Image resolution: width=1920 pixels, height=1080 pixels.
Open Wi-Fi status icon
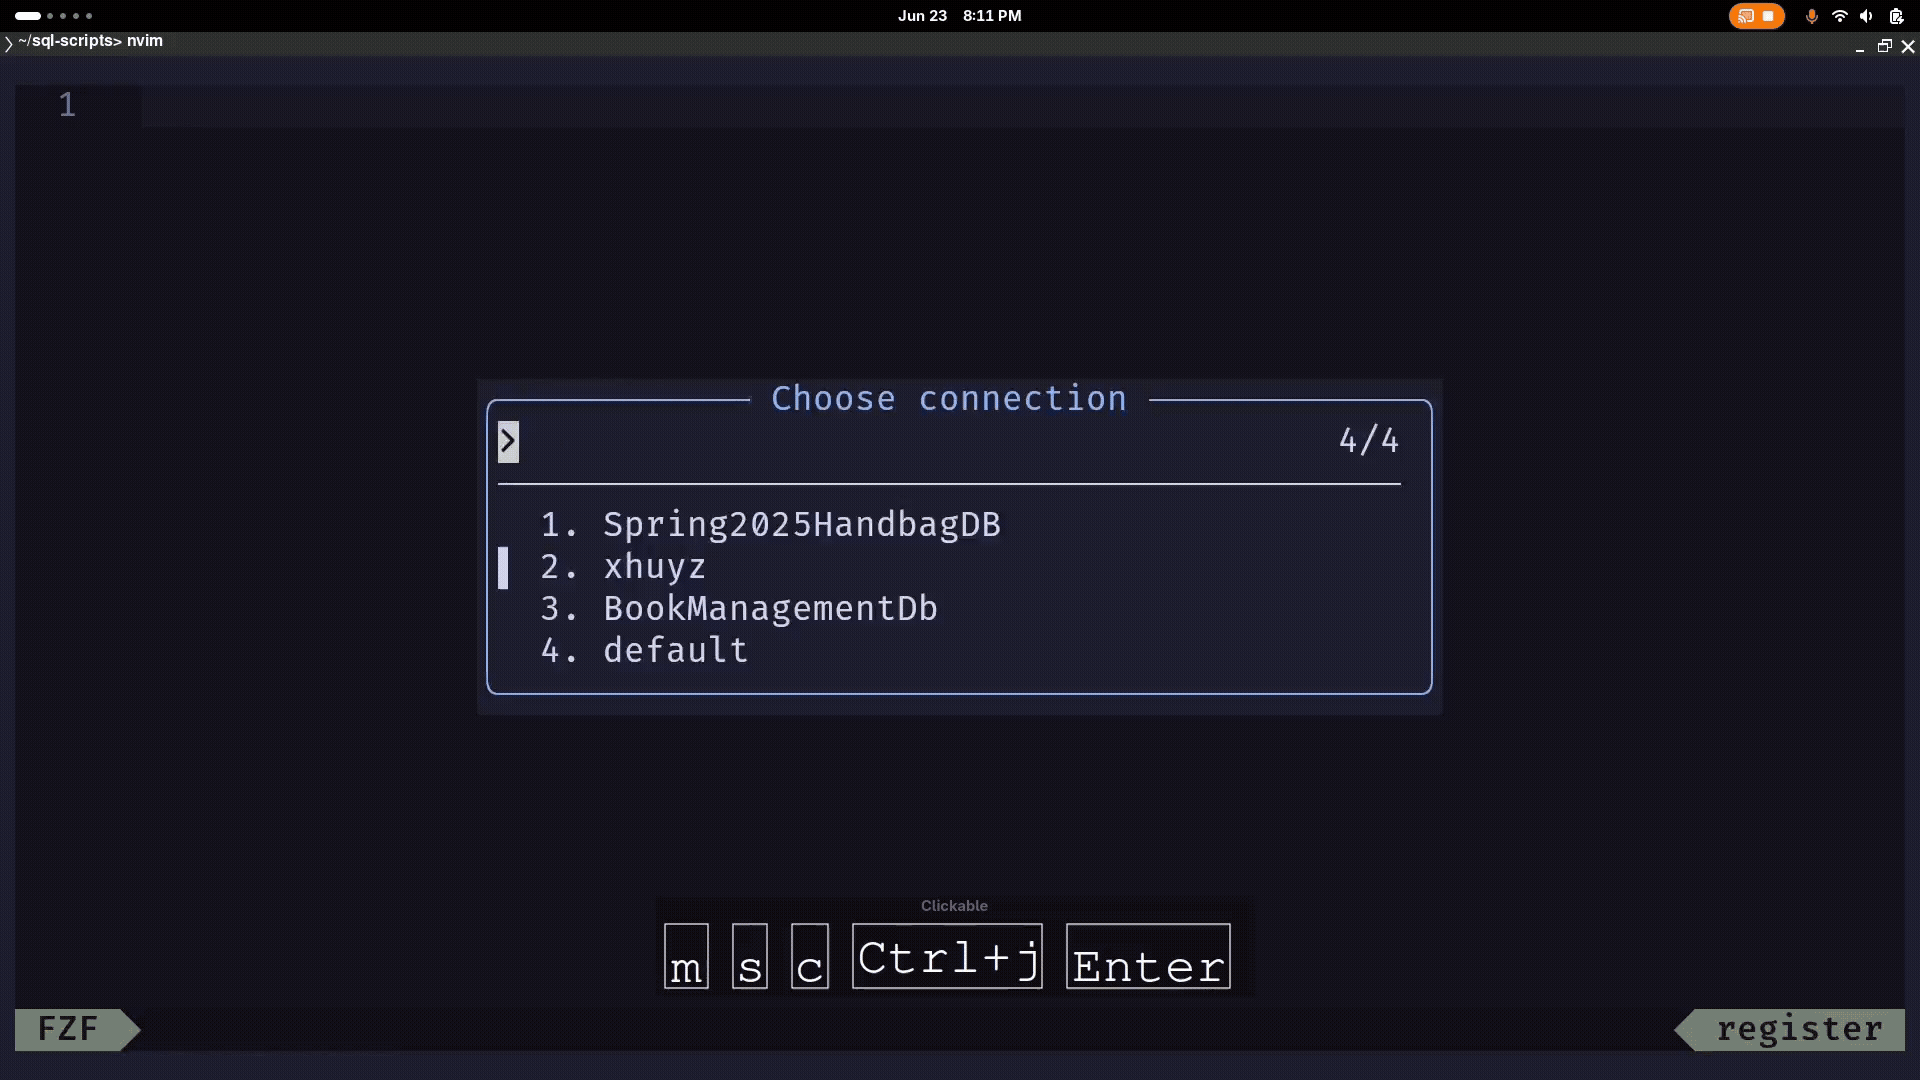coord(1839,16)
